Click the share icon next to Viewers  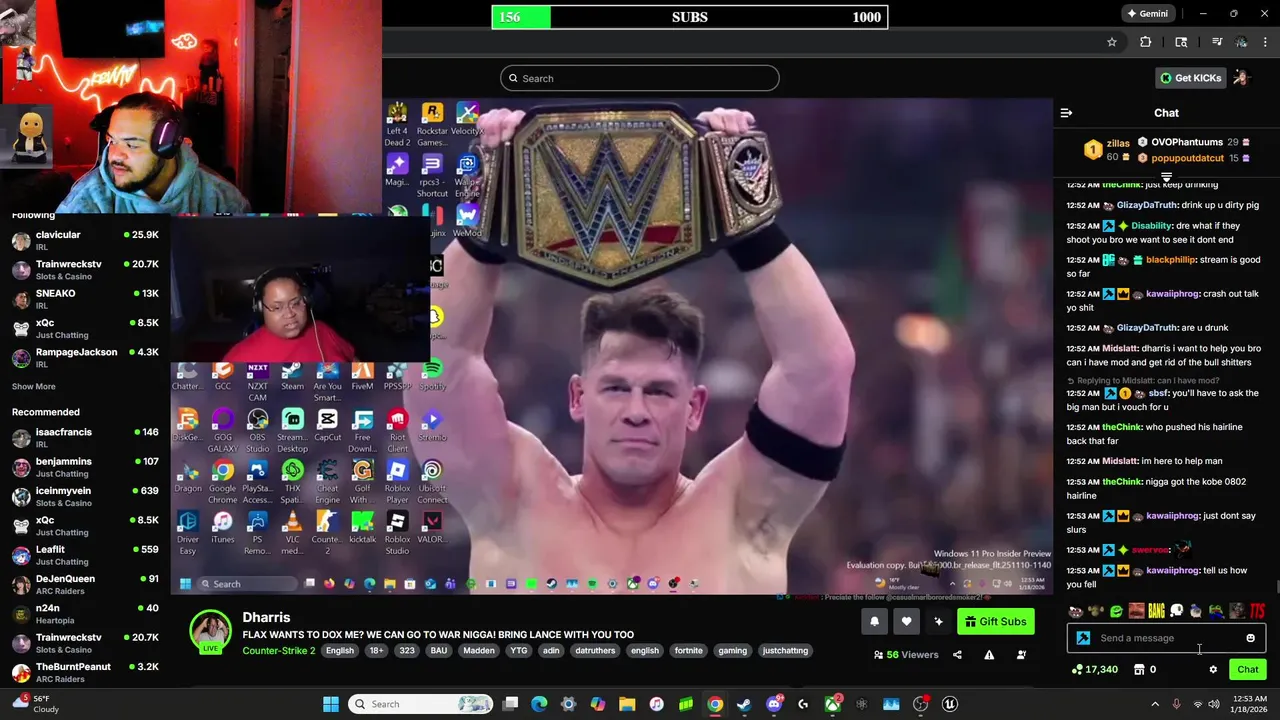coord(957,655)
